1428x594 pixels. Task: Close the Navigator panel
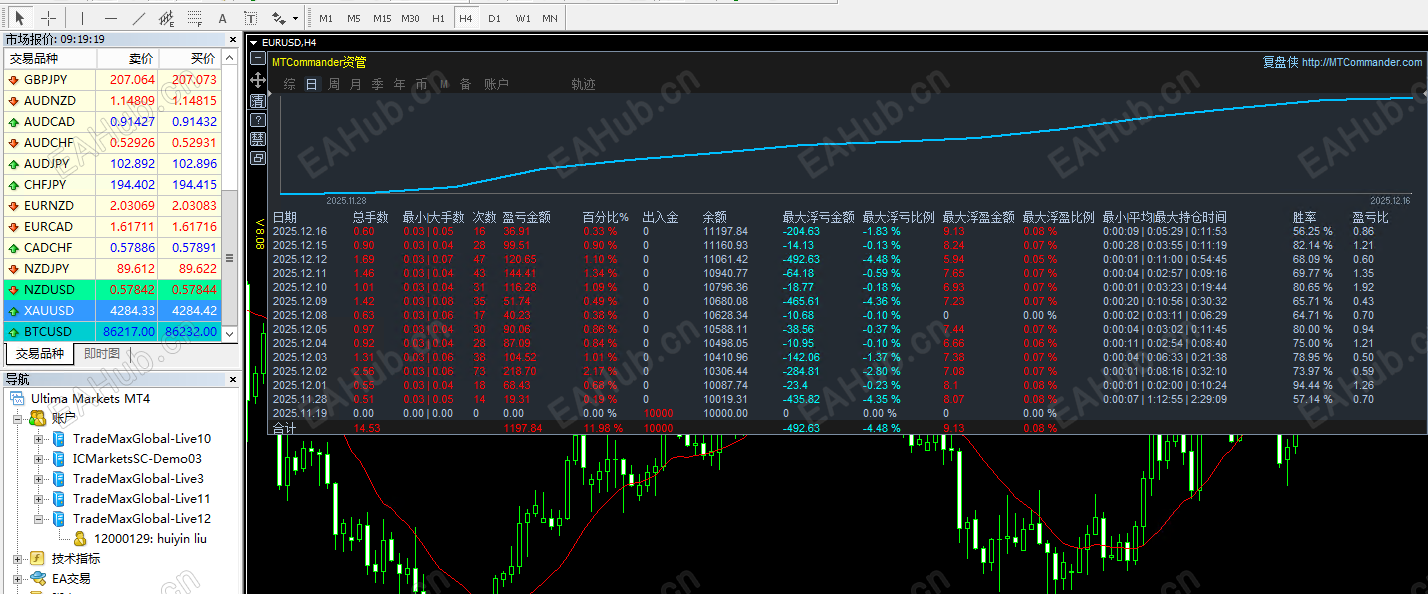(x=233, y=379)
